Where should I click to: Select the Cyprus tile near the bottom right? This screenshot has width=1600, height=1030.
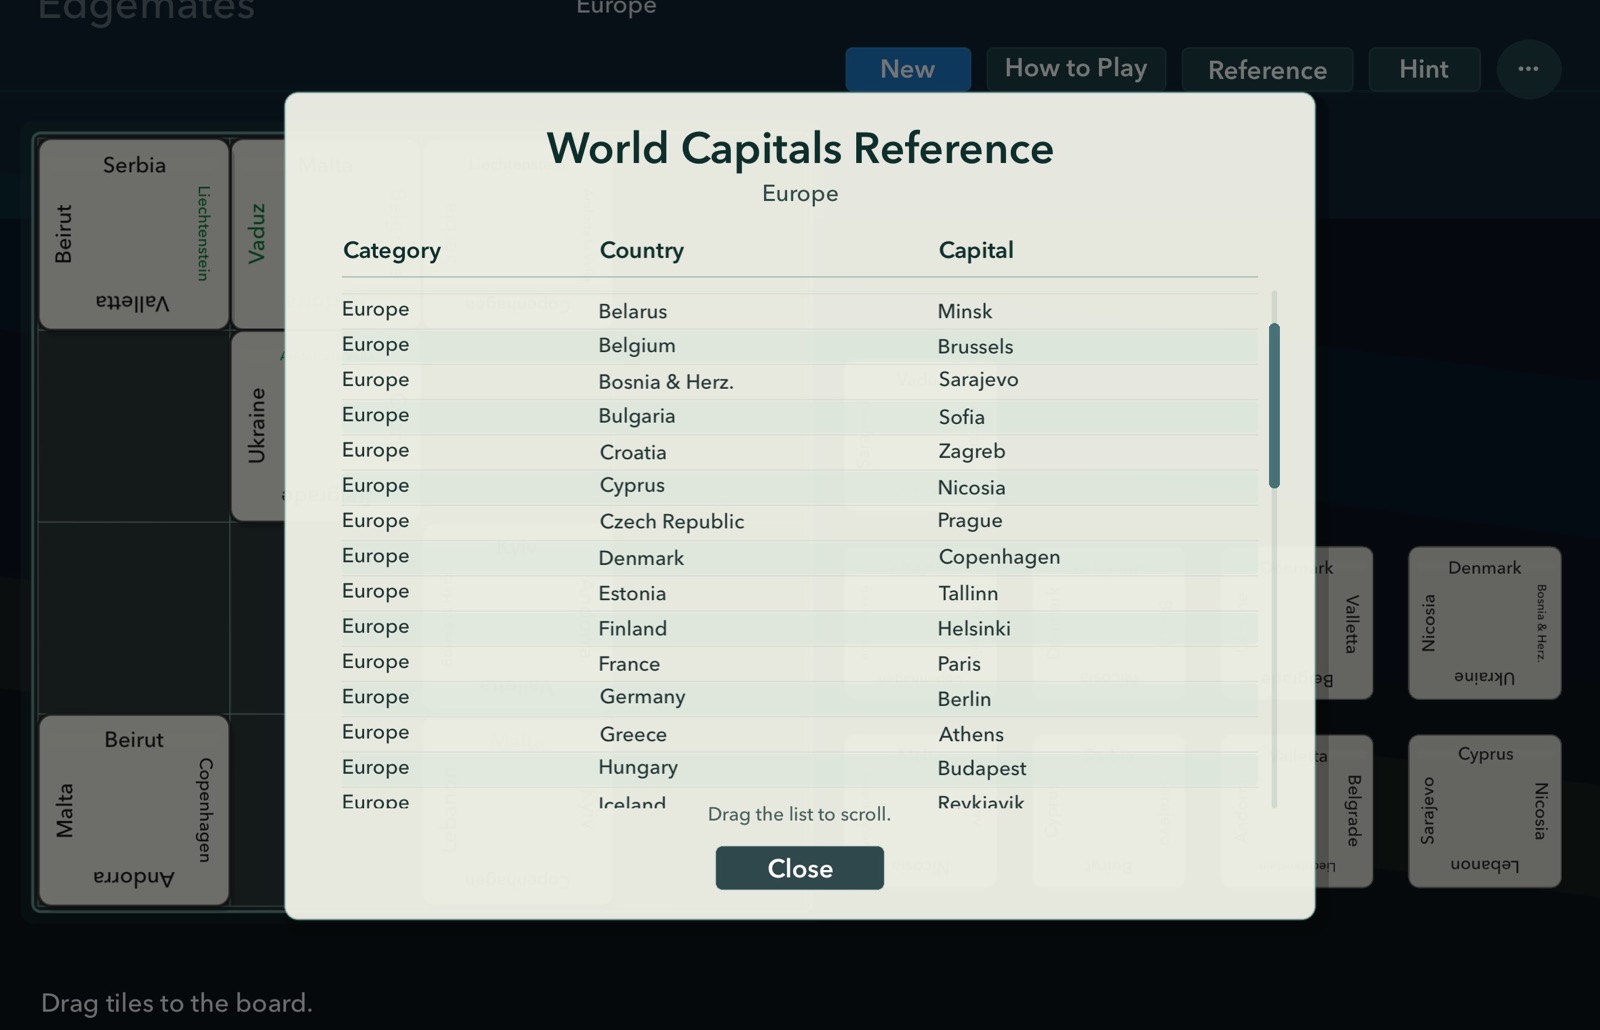tap(1484, 810)
